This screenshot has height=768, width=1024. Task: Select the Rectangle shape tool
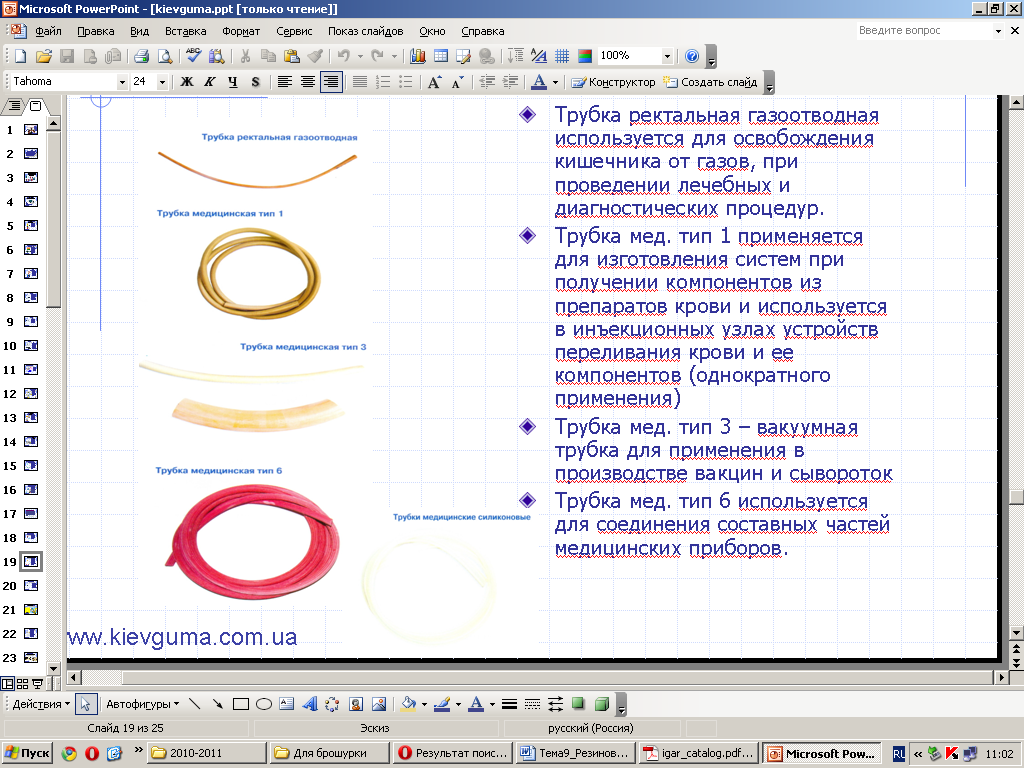pyautogui.click(x=241, y=704)
